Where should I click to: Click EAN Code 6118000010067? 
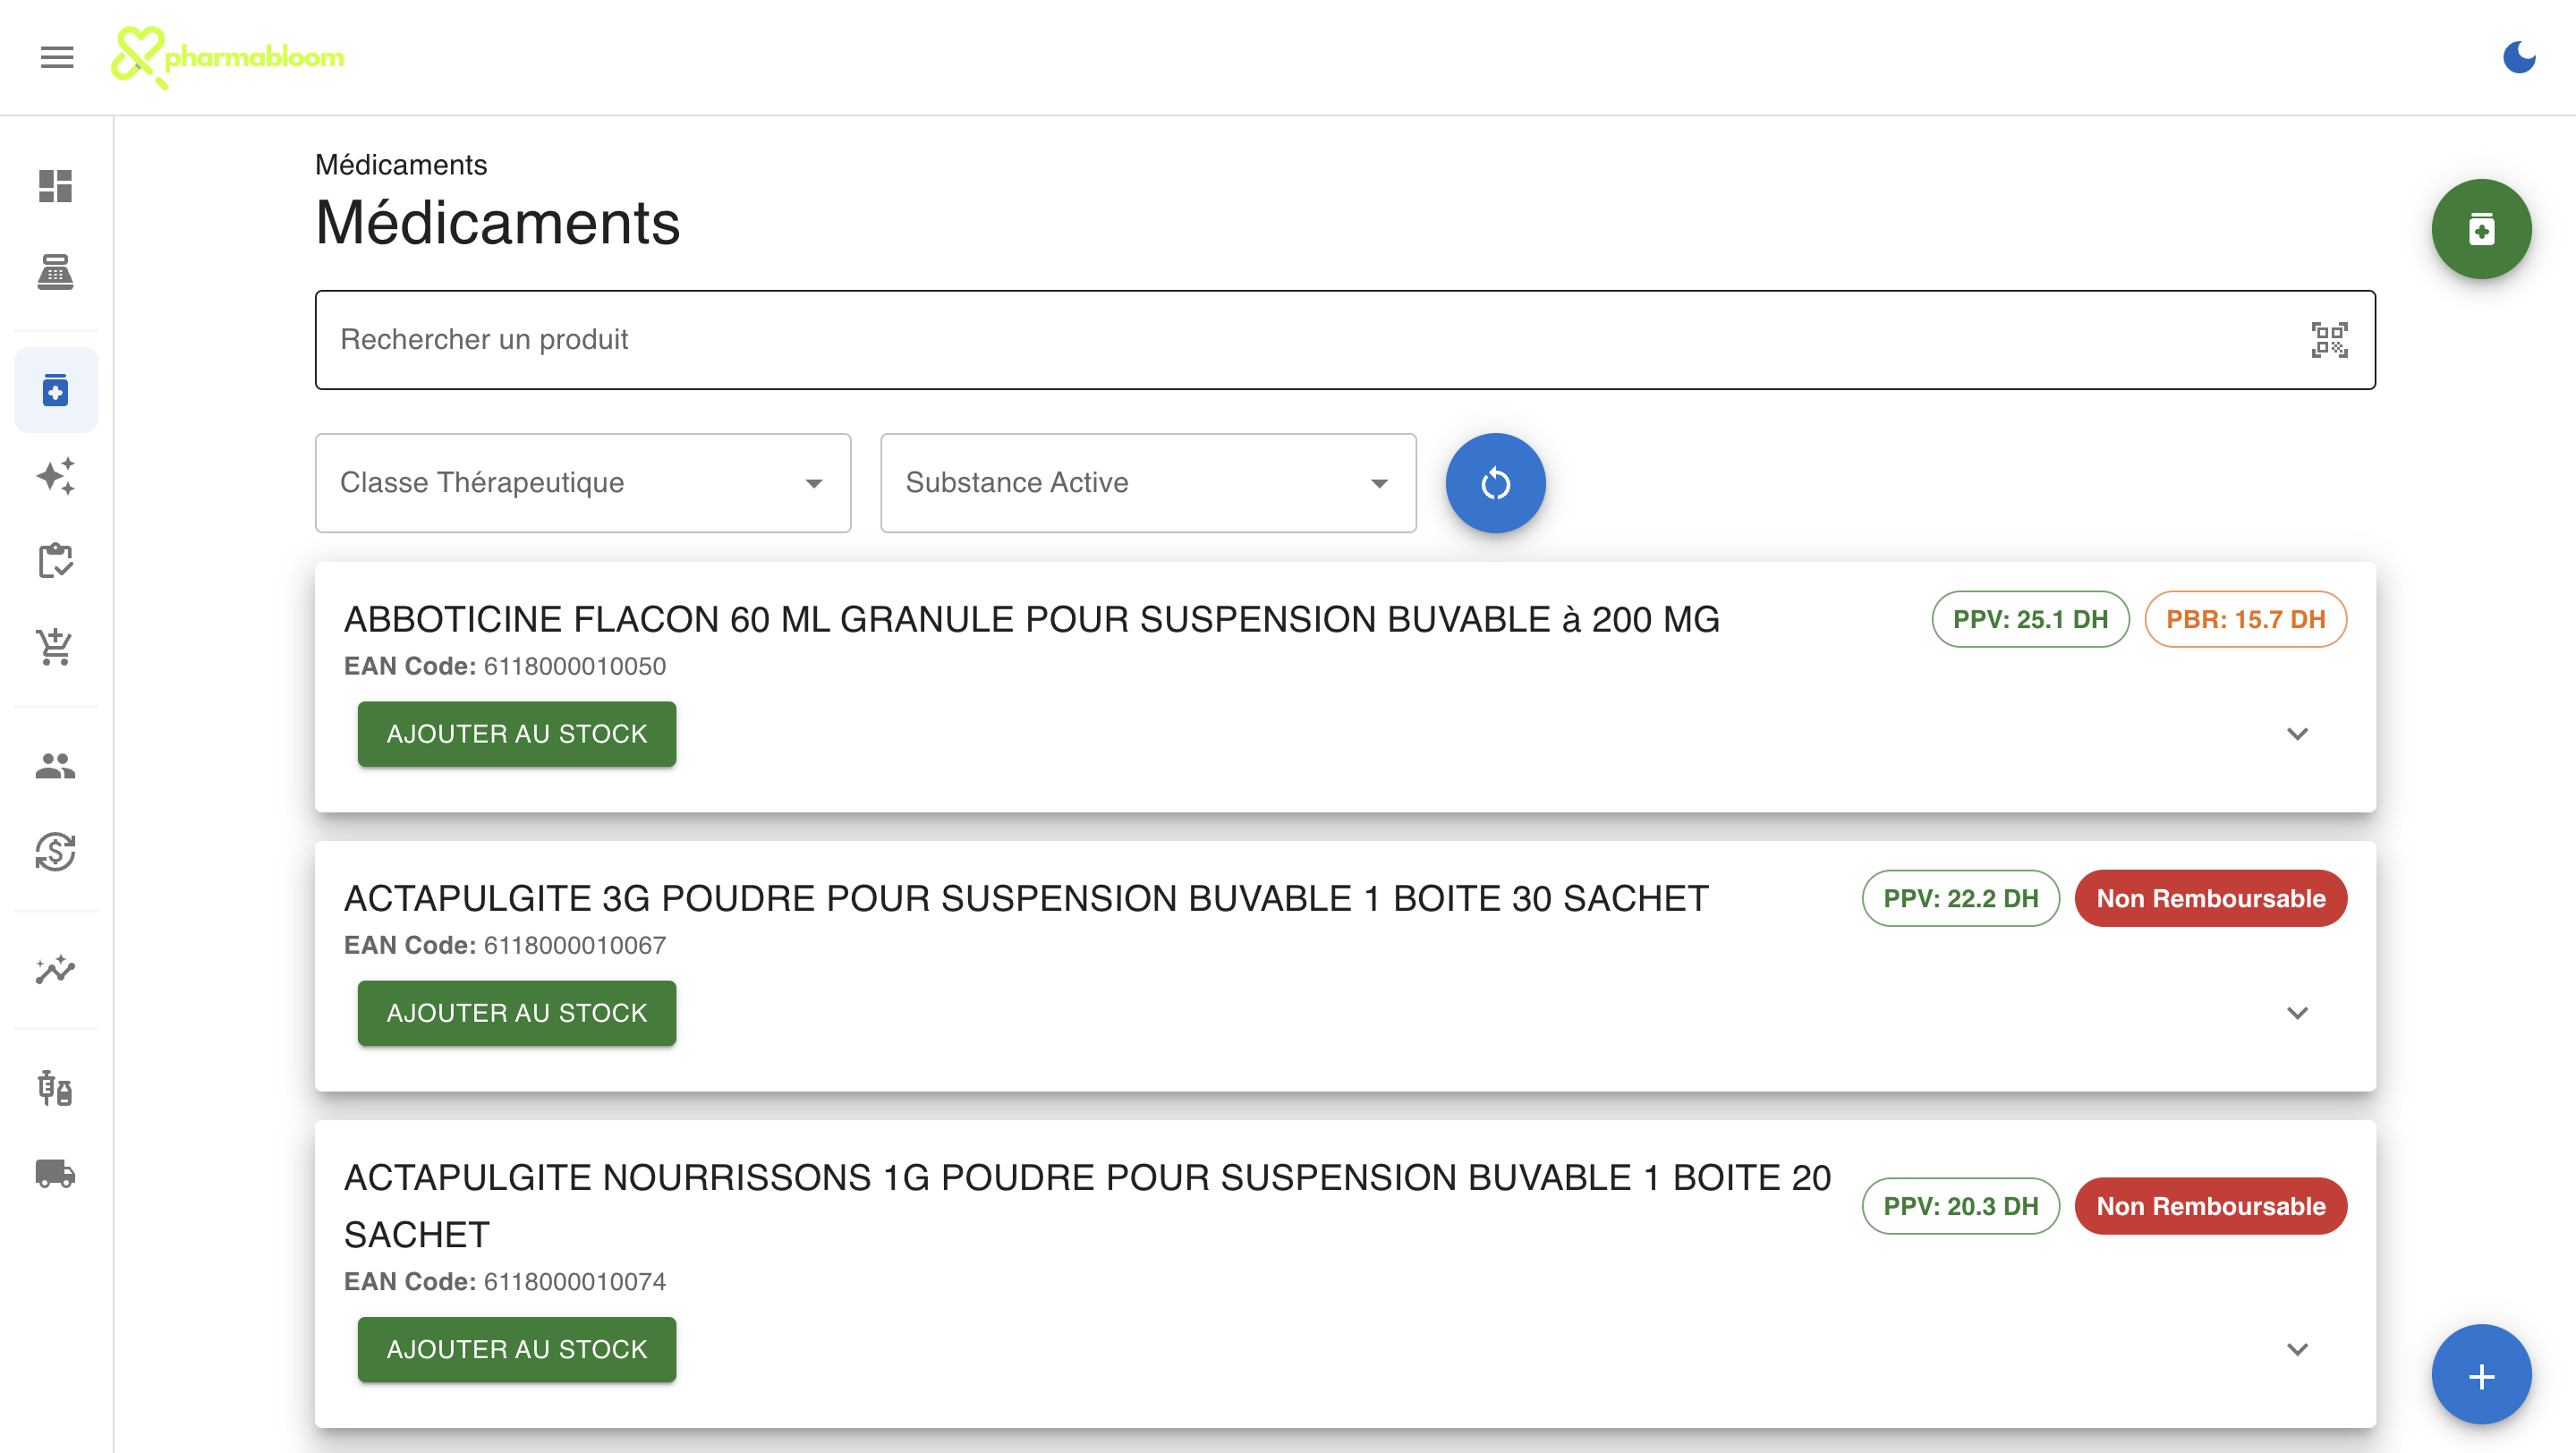[x=505, y=945]
